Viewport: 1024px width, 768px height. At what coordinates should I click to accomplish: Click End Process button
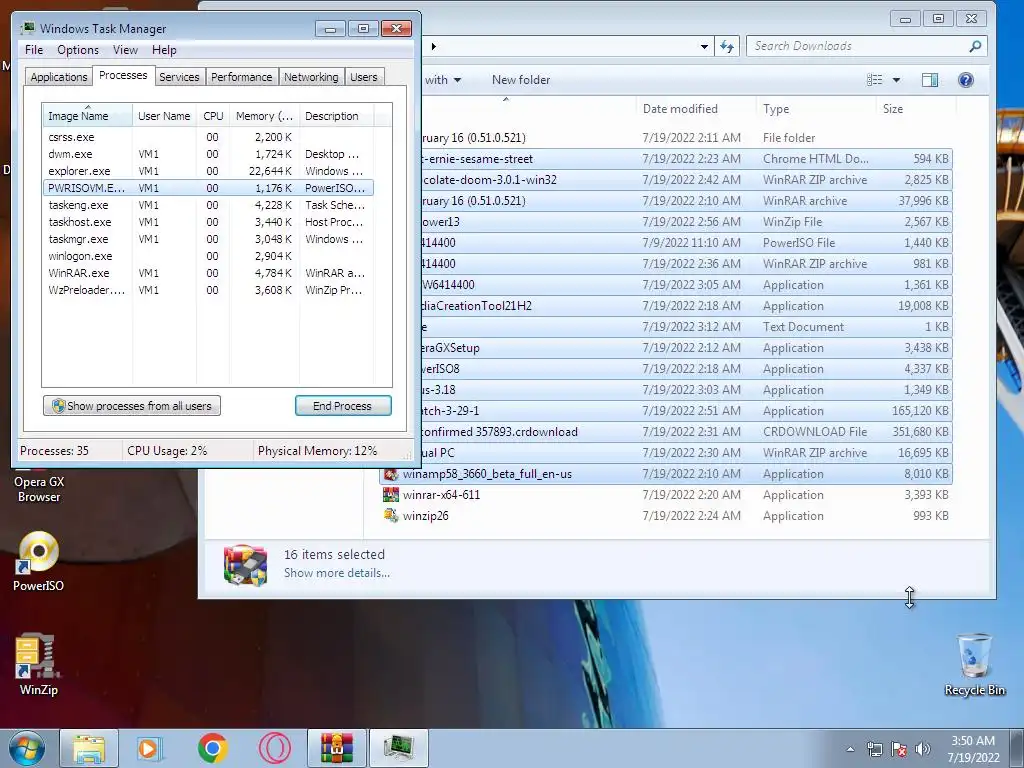coord(343,406)
